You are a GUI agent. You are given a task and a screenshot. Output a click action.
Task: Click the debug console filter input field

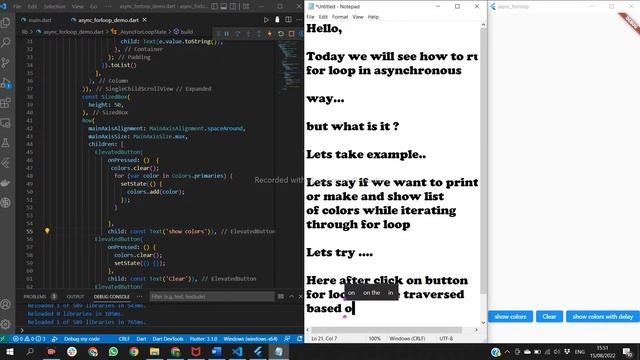pos(212,297)
